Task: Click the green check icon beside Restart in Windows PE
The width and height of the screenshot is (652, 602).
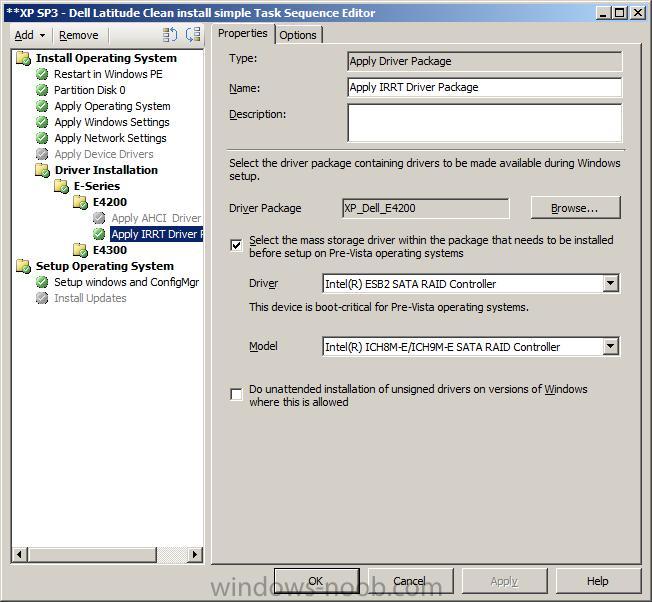Action: [x=42, y=74]
